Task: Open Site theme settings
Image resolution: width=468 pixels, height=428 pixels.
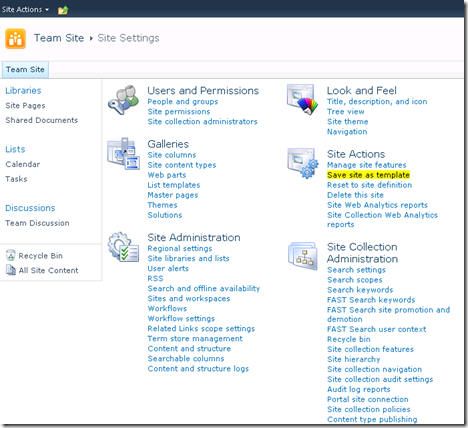Action: 348,122
